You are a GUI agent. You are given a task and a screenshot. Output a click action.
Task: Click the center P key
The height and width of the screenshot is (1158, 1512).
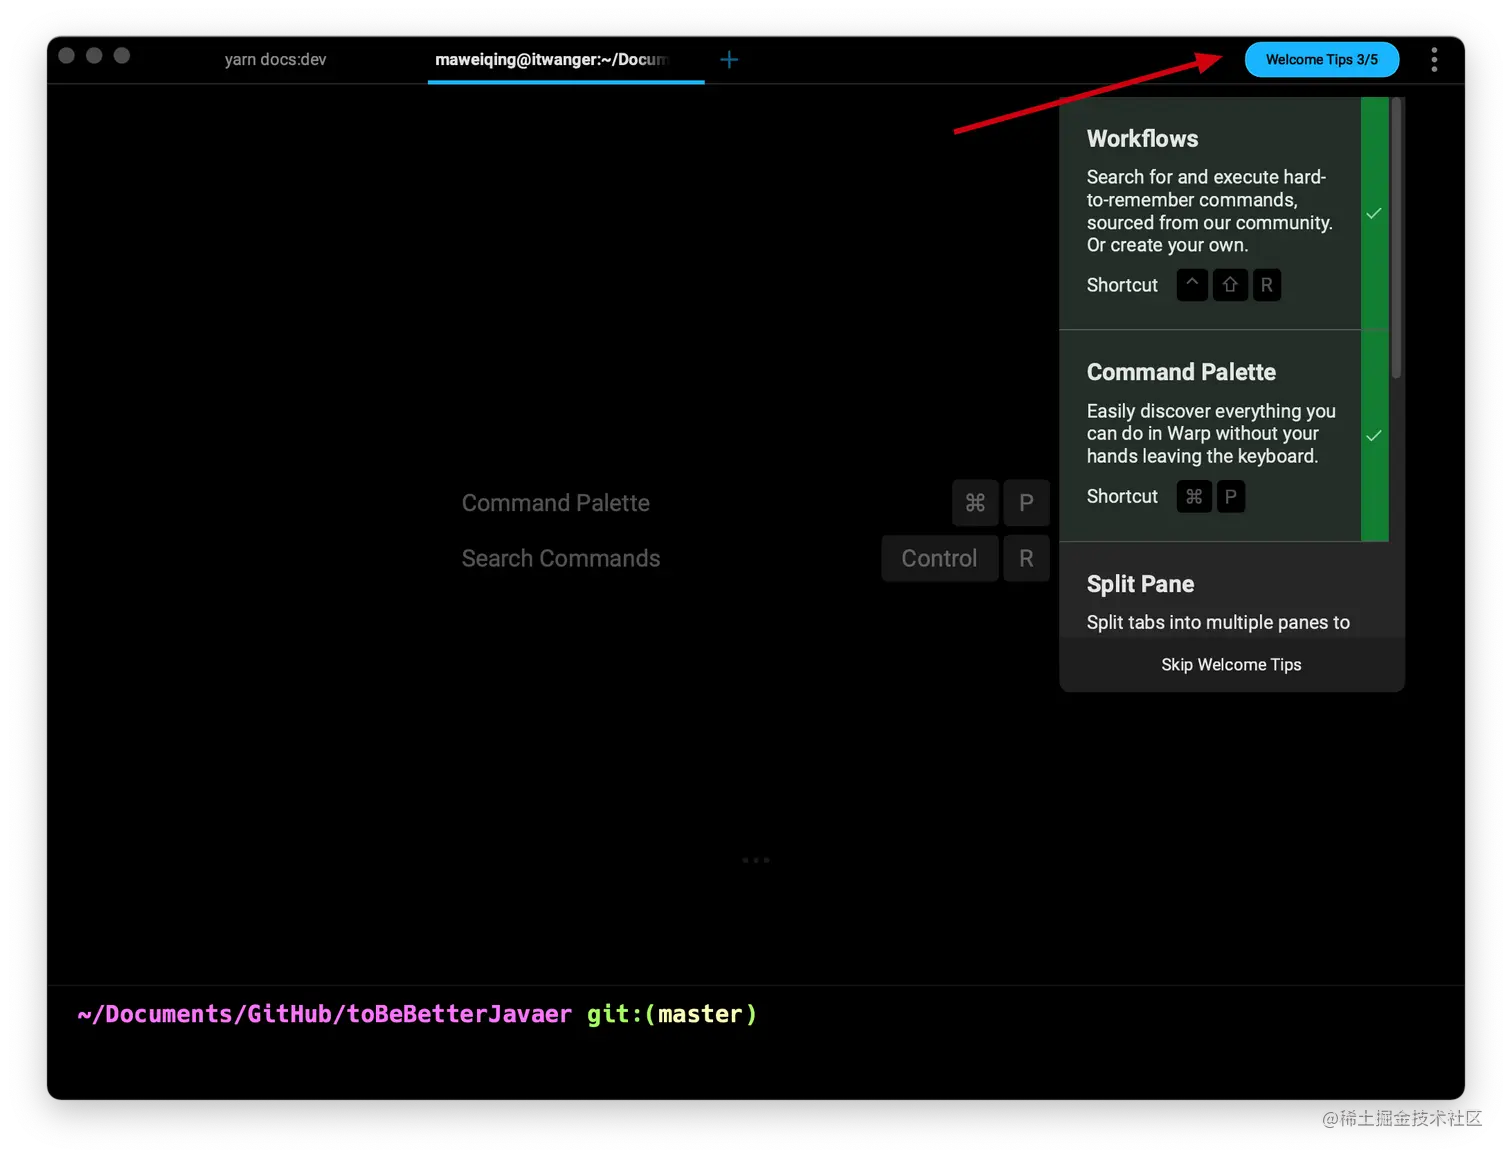coord(1026,503)
